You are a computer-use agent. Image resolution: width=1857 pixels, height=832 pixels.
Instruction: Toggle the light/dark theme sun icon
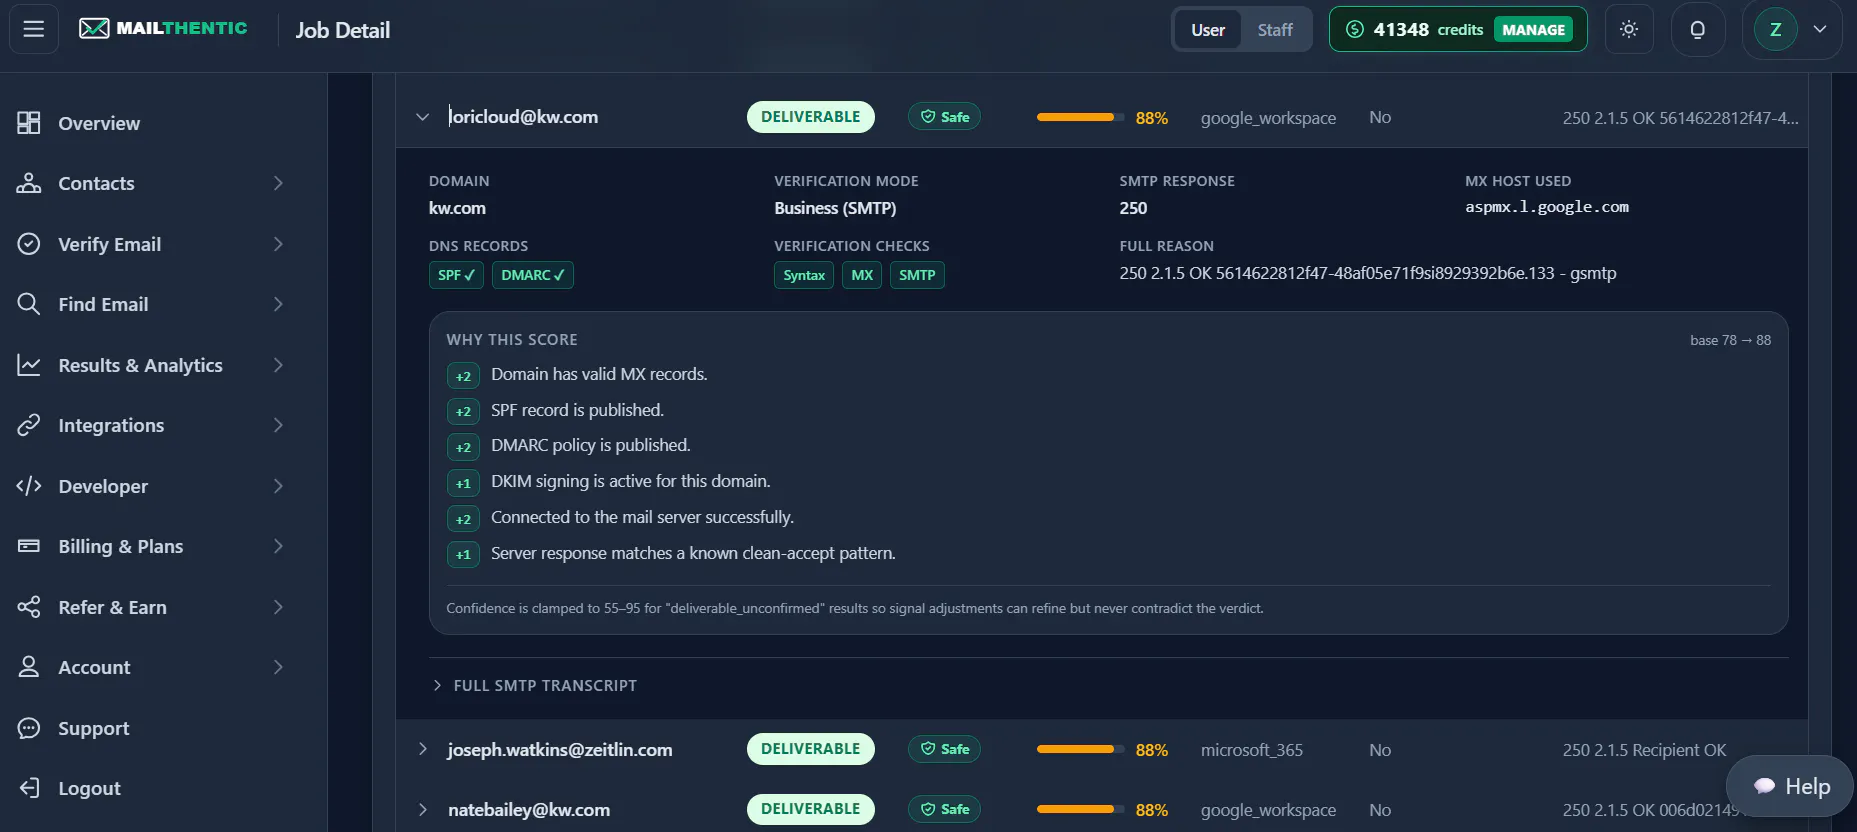1629,29
